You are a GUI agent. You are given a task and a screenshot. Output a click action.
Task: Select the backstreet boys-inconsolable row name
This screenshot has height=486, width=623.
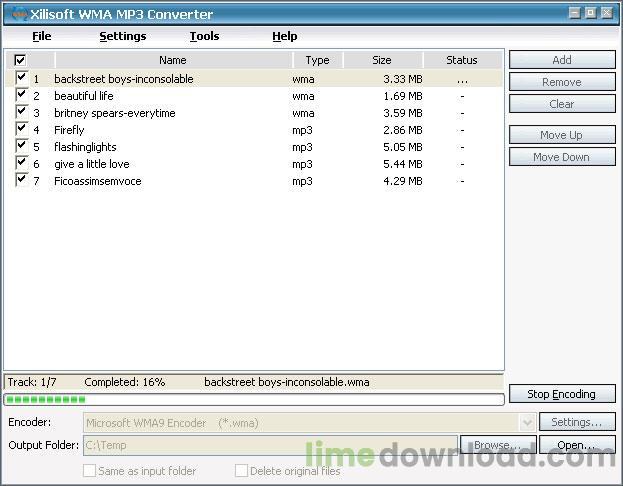(124, 79)
